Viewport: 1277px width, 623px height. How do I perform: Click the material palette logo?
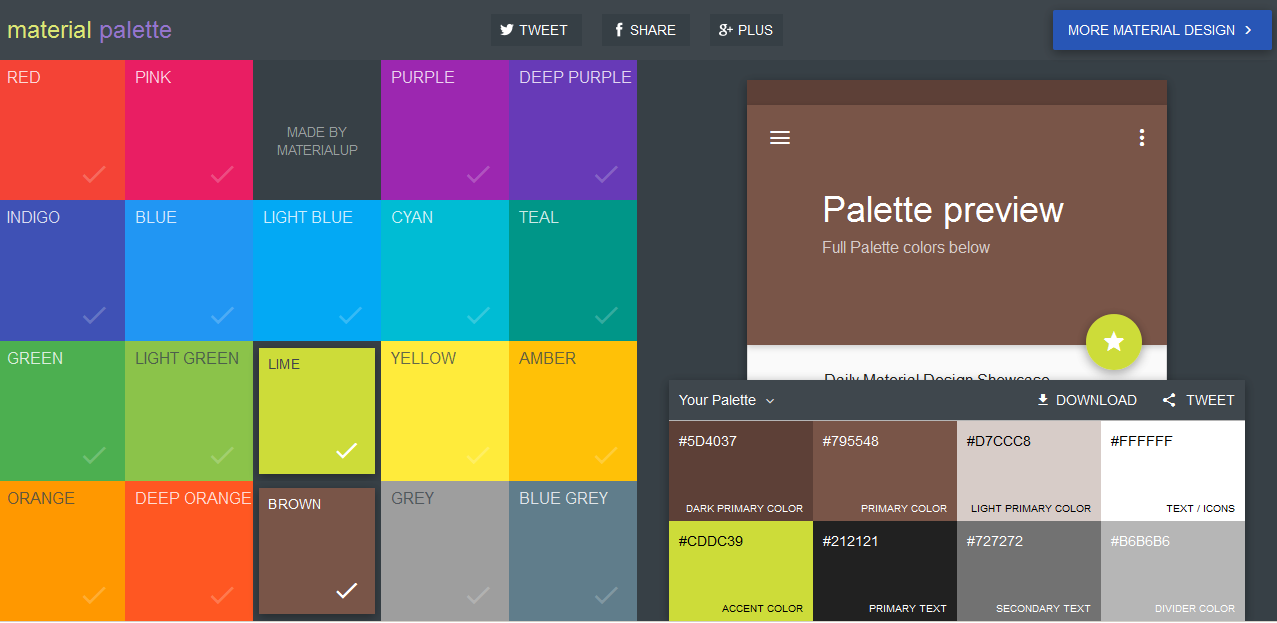click(x=89, y=30)
